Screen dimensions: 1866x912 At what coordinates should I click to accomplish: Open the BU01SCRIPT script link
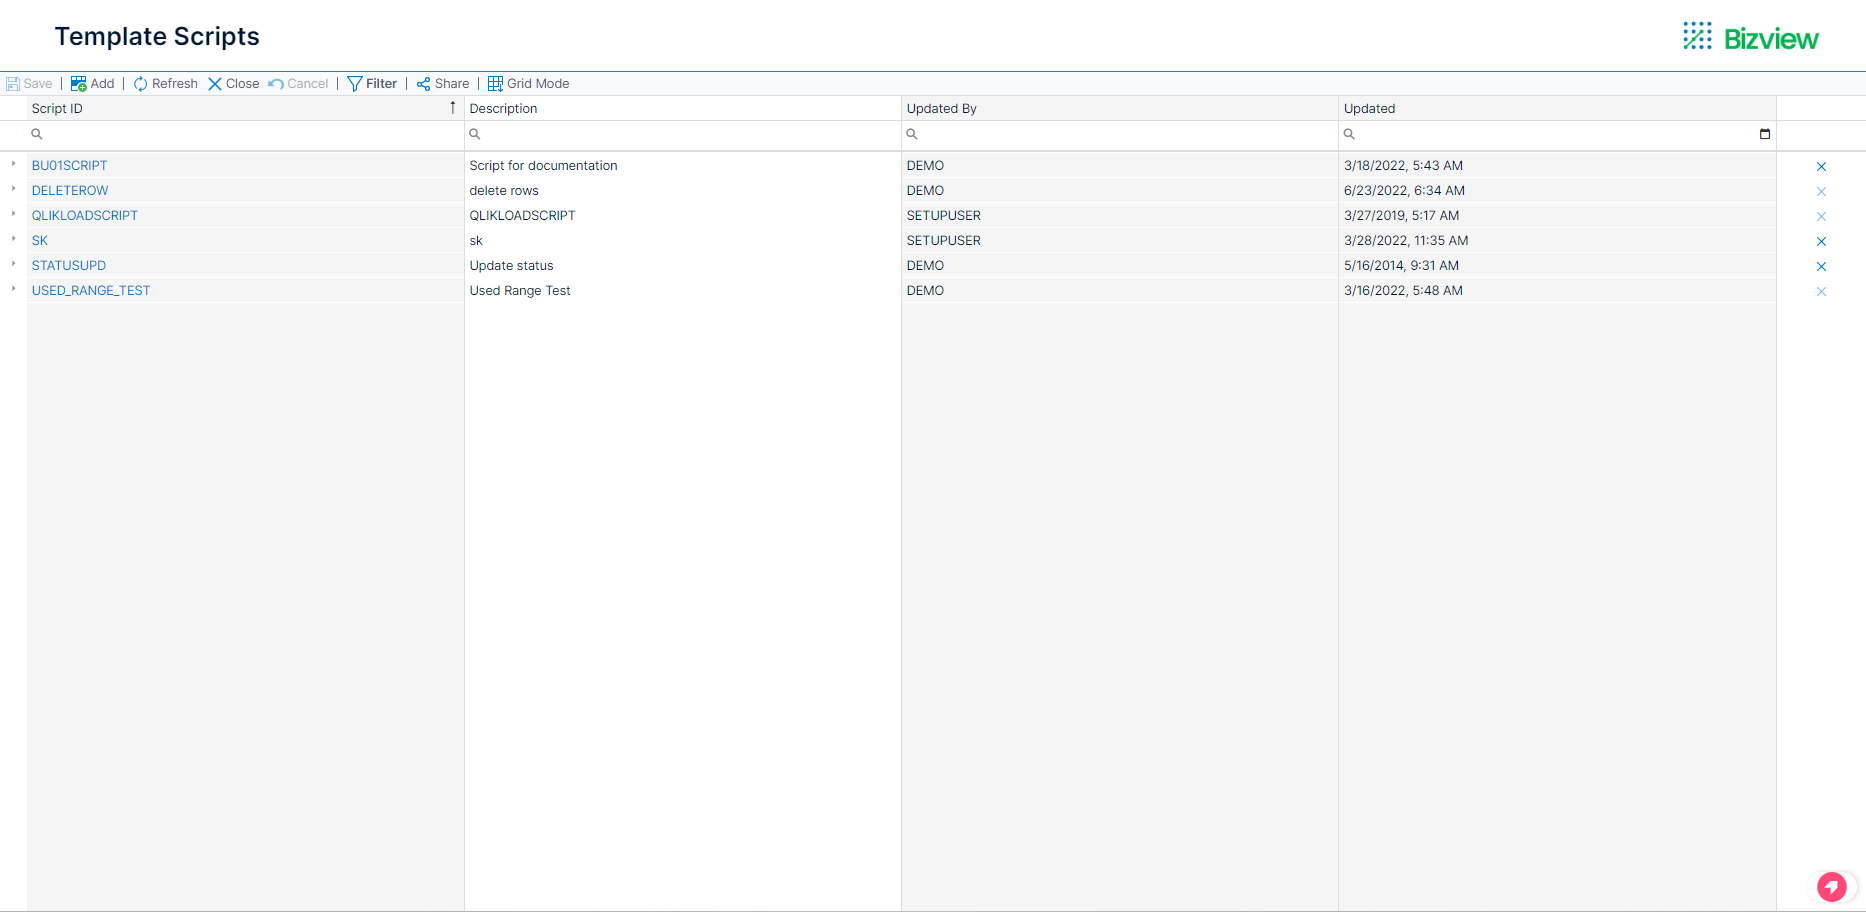click(x=70, y=166)
